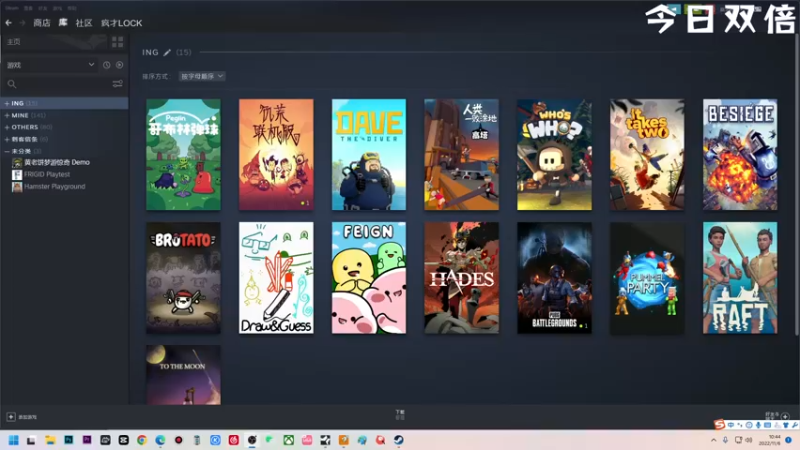Screen dimensions: 800x450
Task: Open Xbox app from the taskbar
Action: click(x=288, y=440)
